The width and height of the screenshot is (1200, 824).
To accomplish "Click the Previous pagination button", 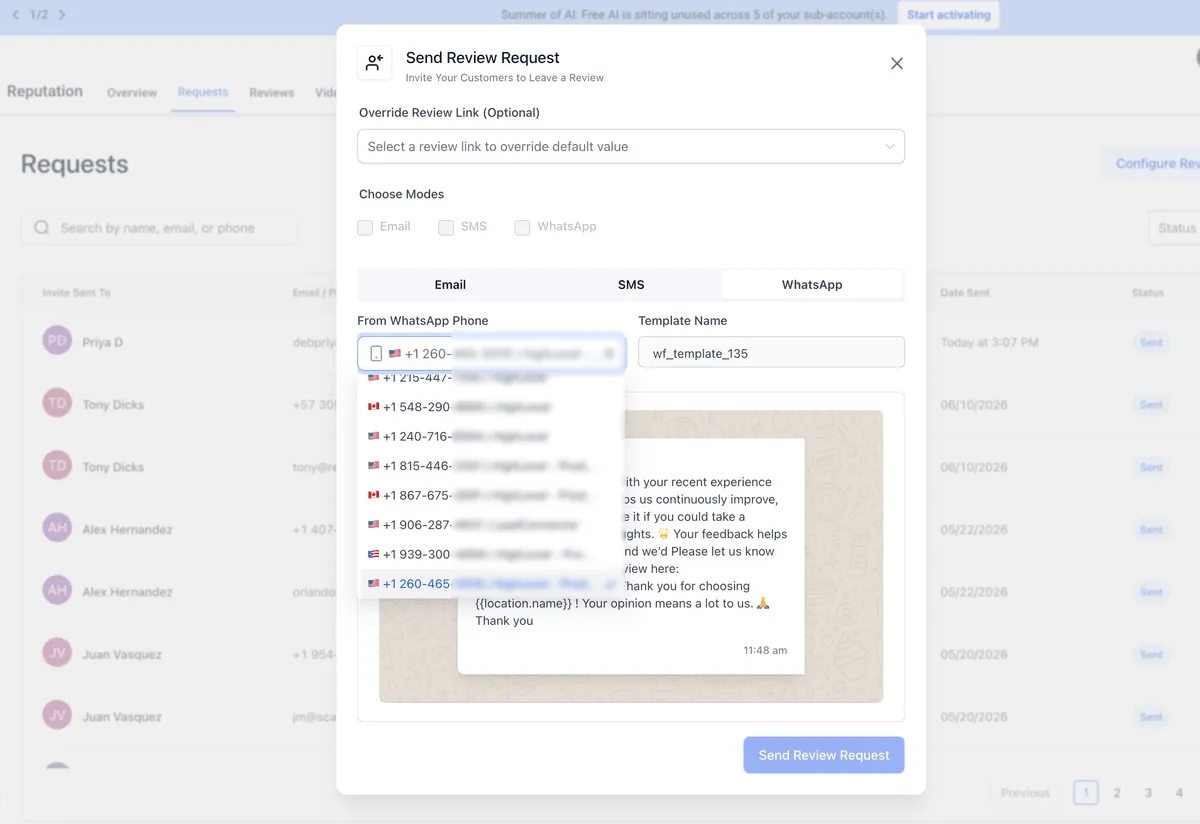I will tap(1025, 793).
